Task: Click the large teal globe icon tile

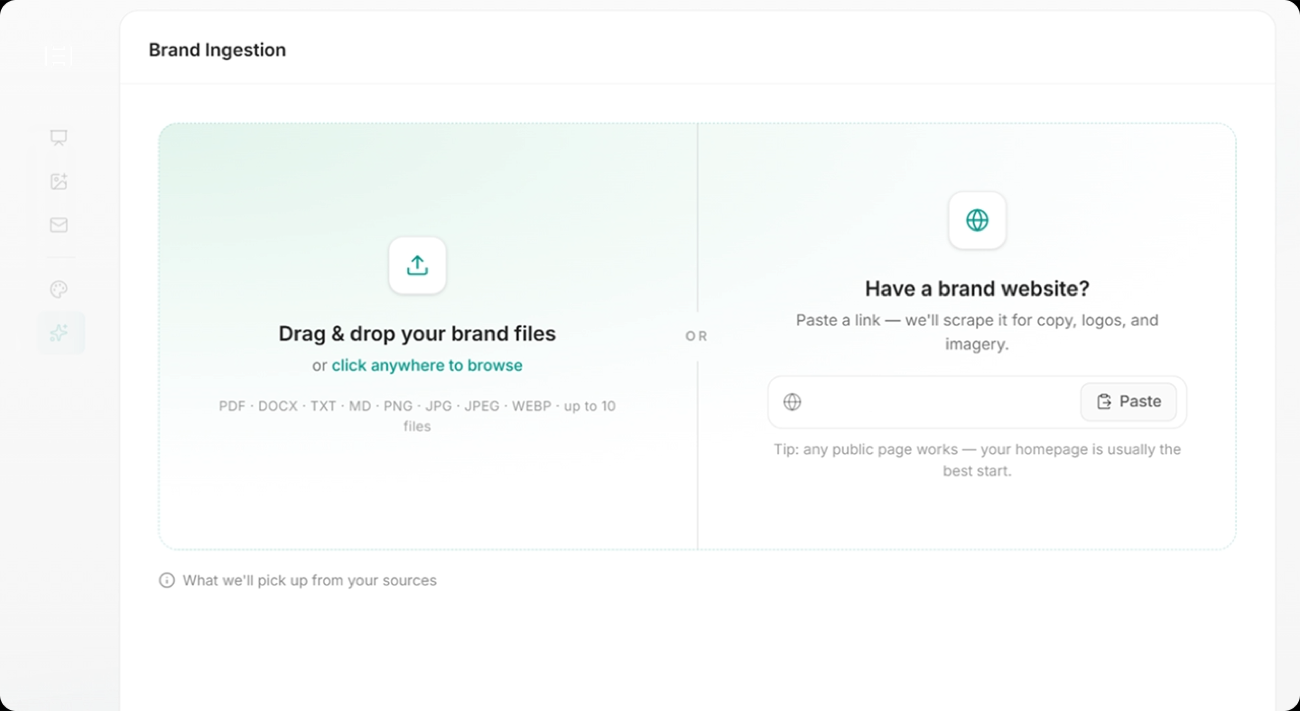Action: tap(977, 220)
